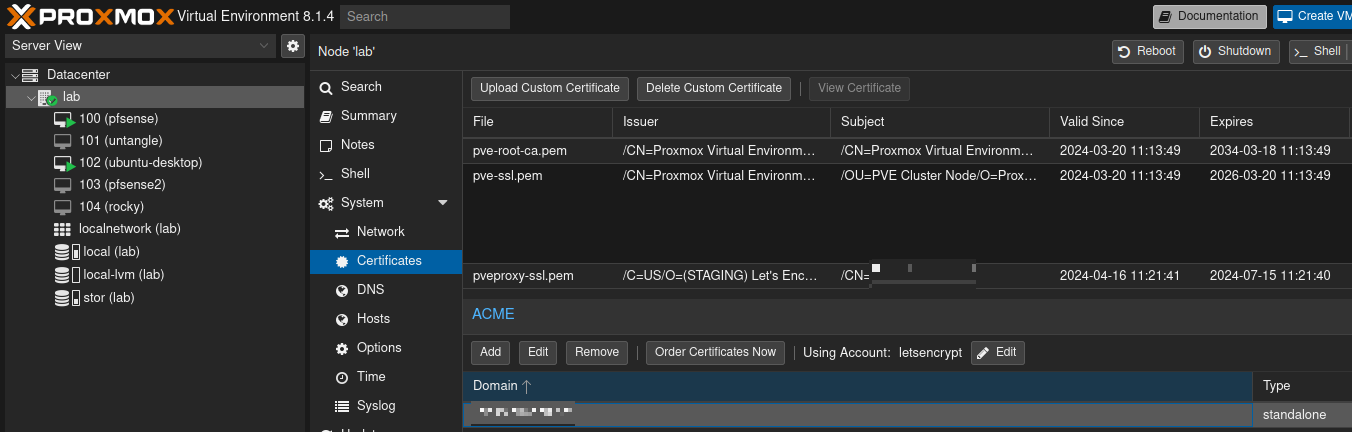The width and height of the screenshot is (1352, 432).
Task: Click the Summary book icon
Action: tap(325, 116)
